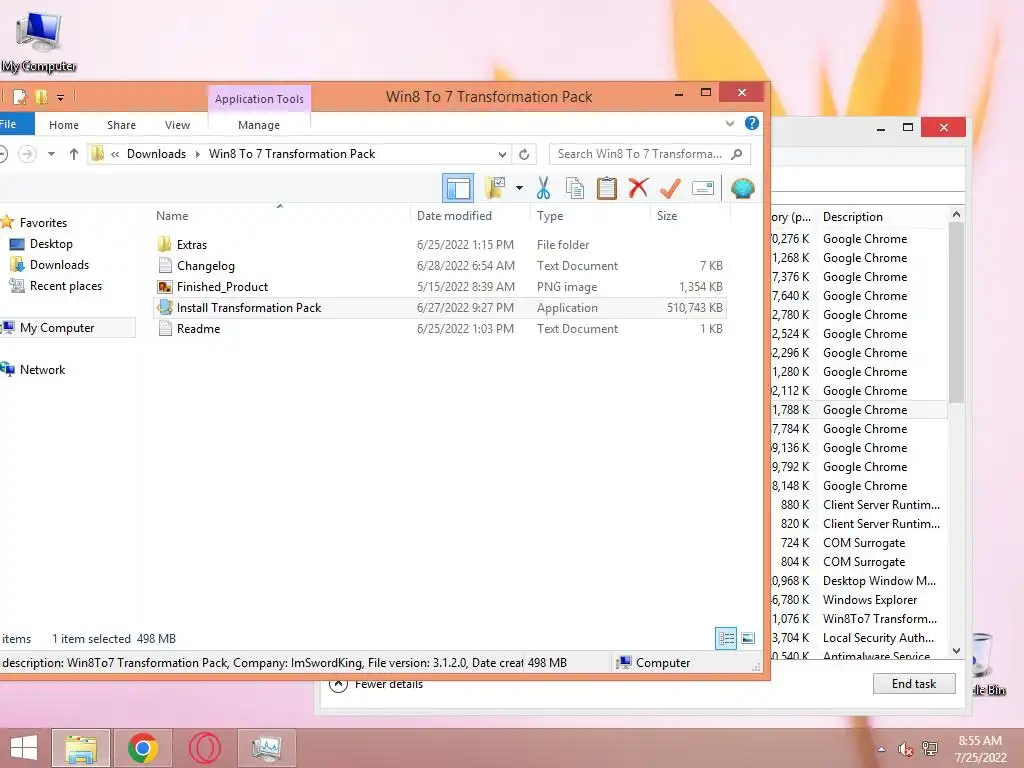Open the Manage ribbon tab
Viewport: 1024px width, 768px height.
point(259,125)
